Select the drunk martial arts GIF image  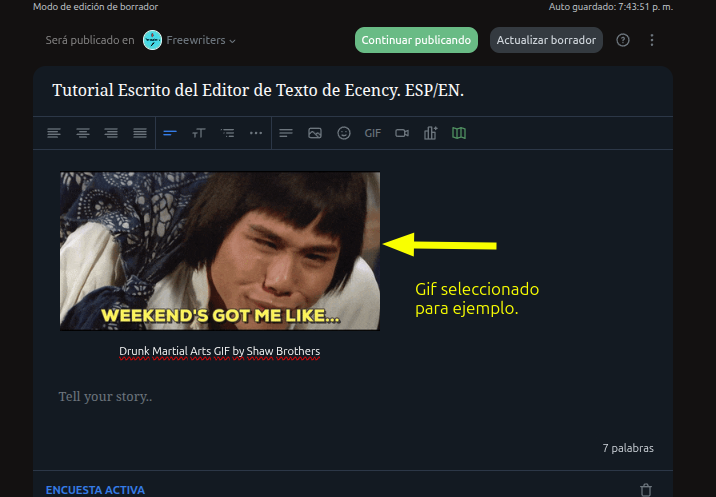tap(220, 251)
